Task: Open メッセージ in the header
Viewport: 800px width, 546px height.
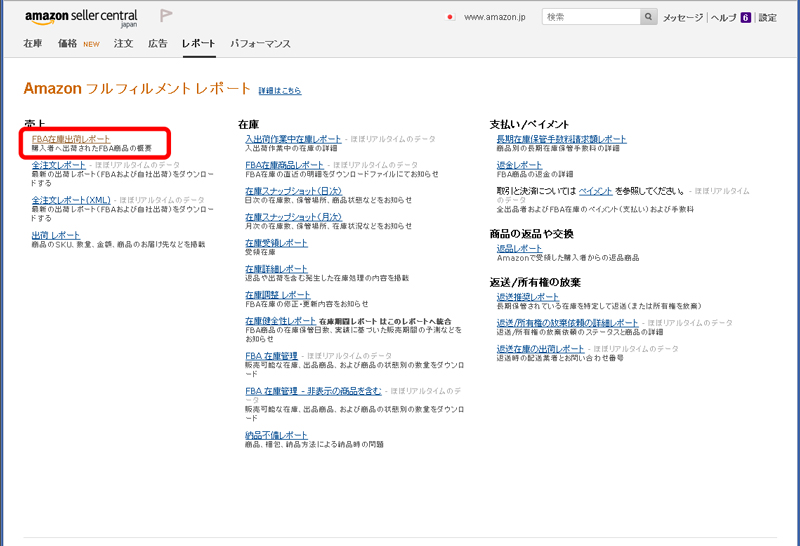Action: click(x=683, y=17)
